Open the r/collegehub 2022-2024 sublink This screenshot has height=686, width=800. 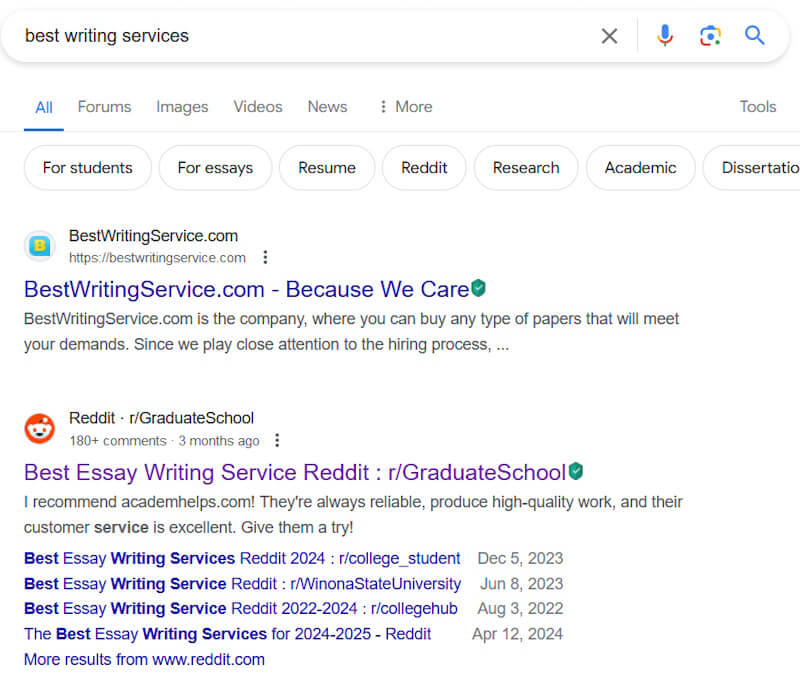point(240,608)
